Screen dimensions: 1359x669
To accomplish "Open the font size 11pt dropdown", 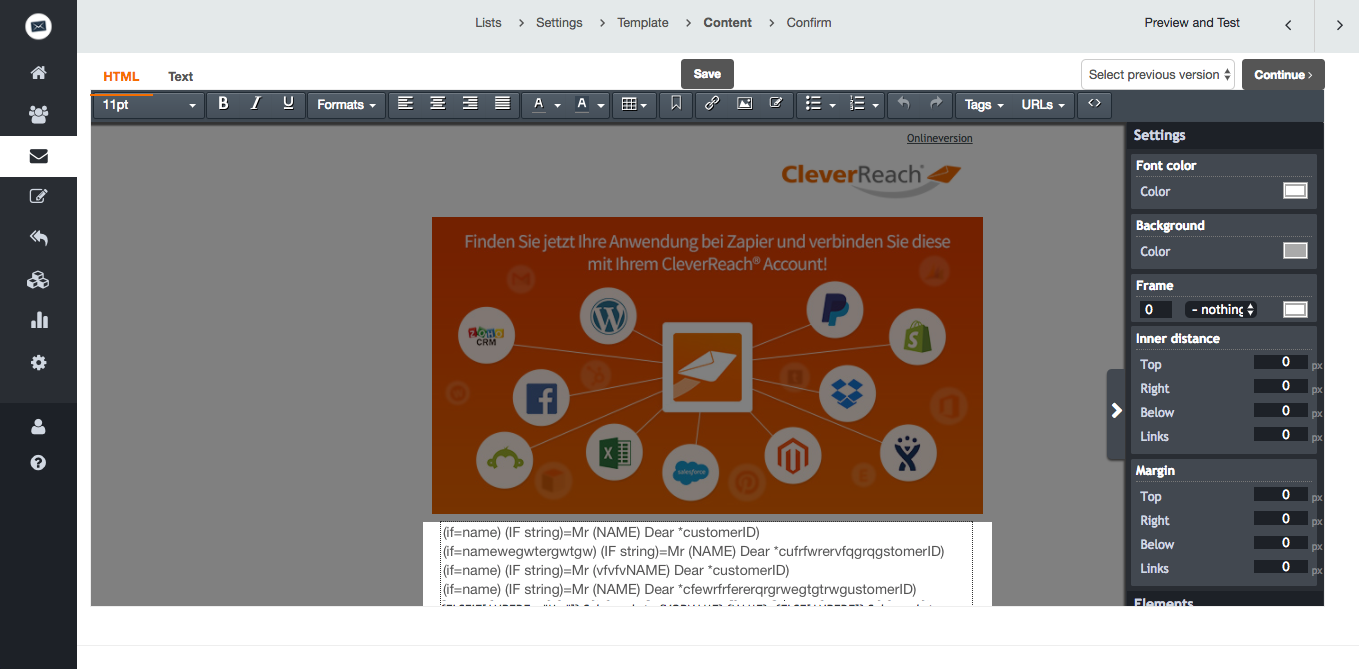I will click(148, 104).
